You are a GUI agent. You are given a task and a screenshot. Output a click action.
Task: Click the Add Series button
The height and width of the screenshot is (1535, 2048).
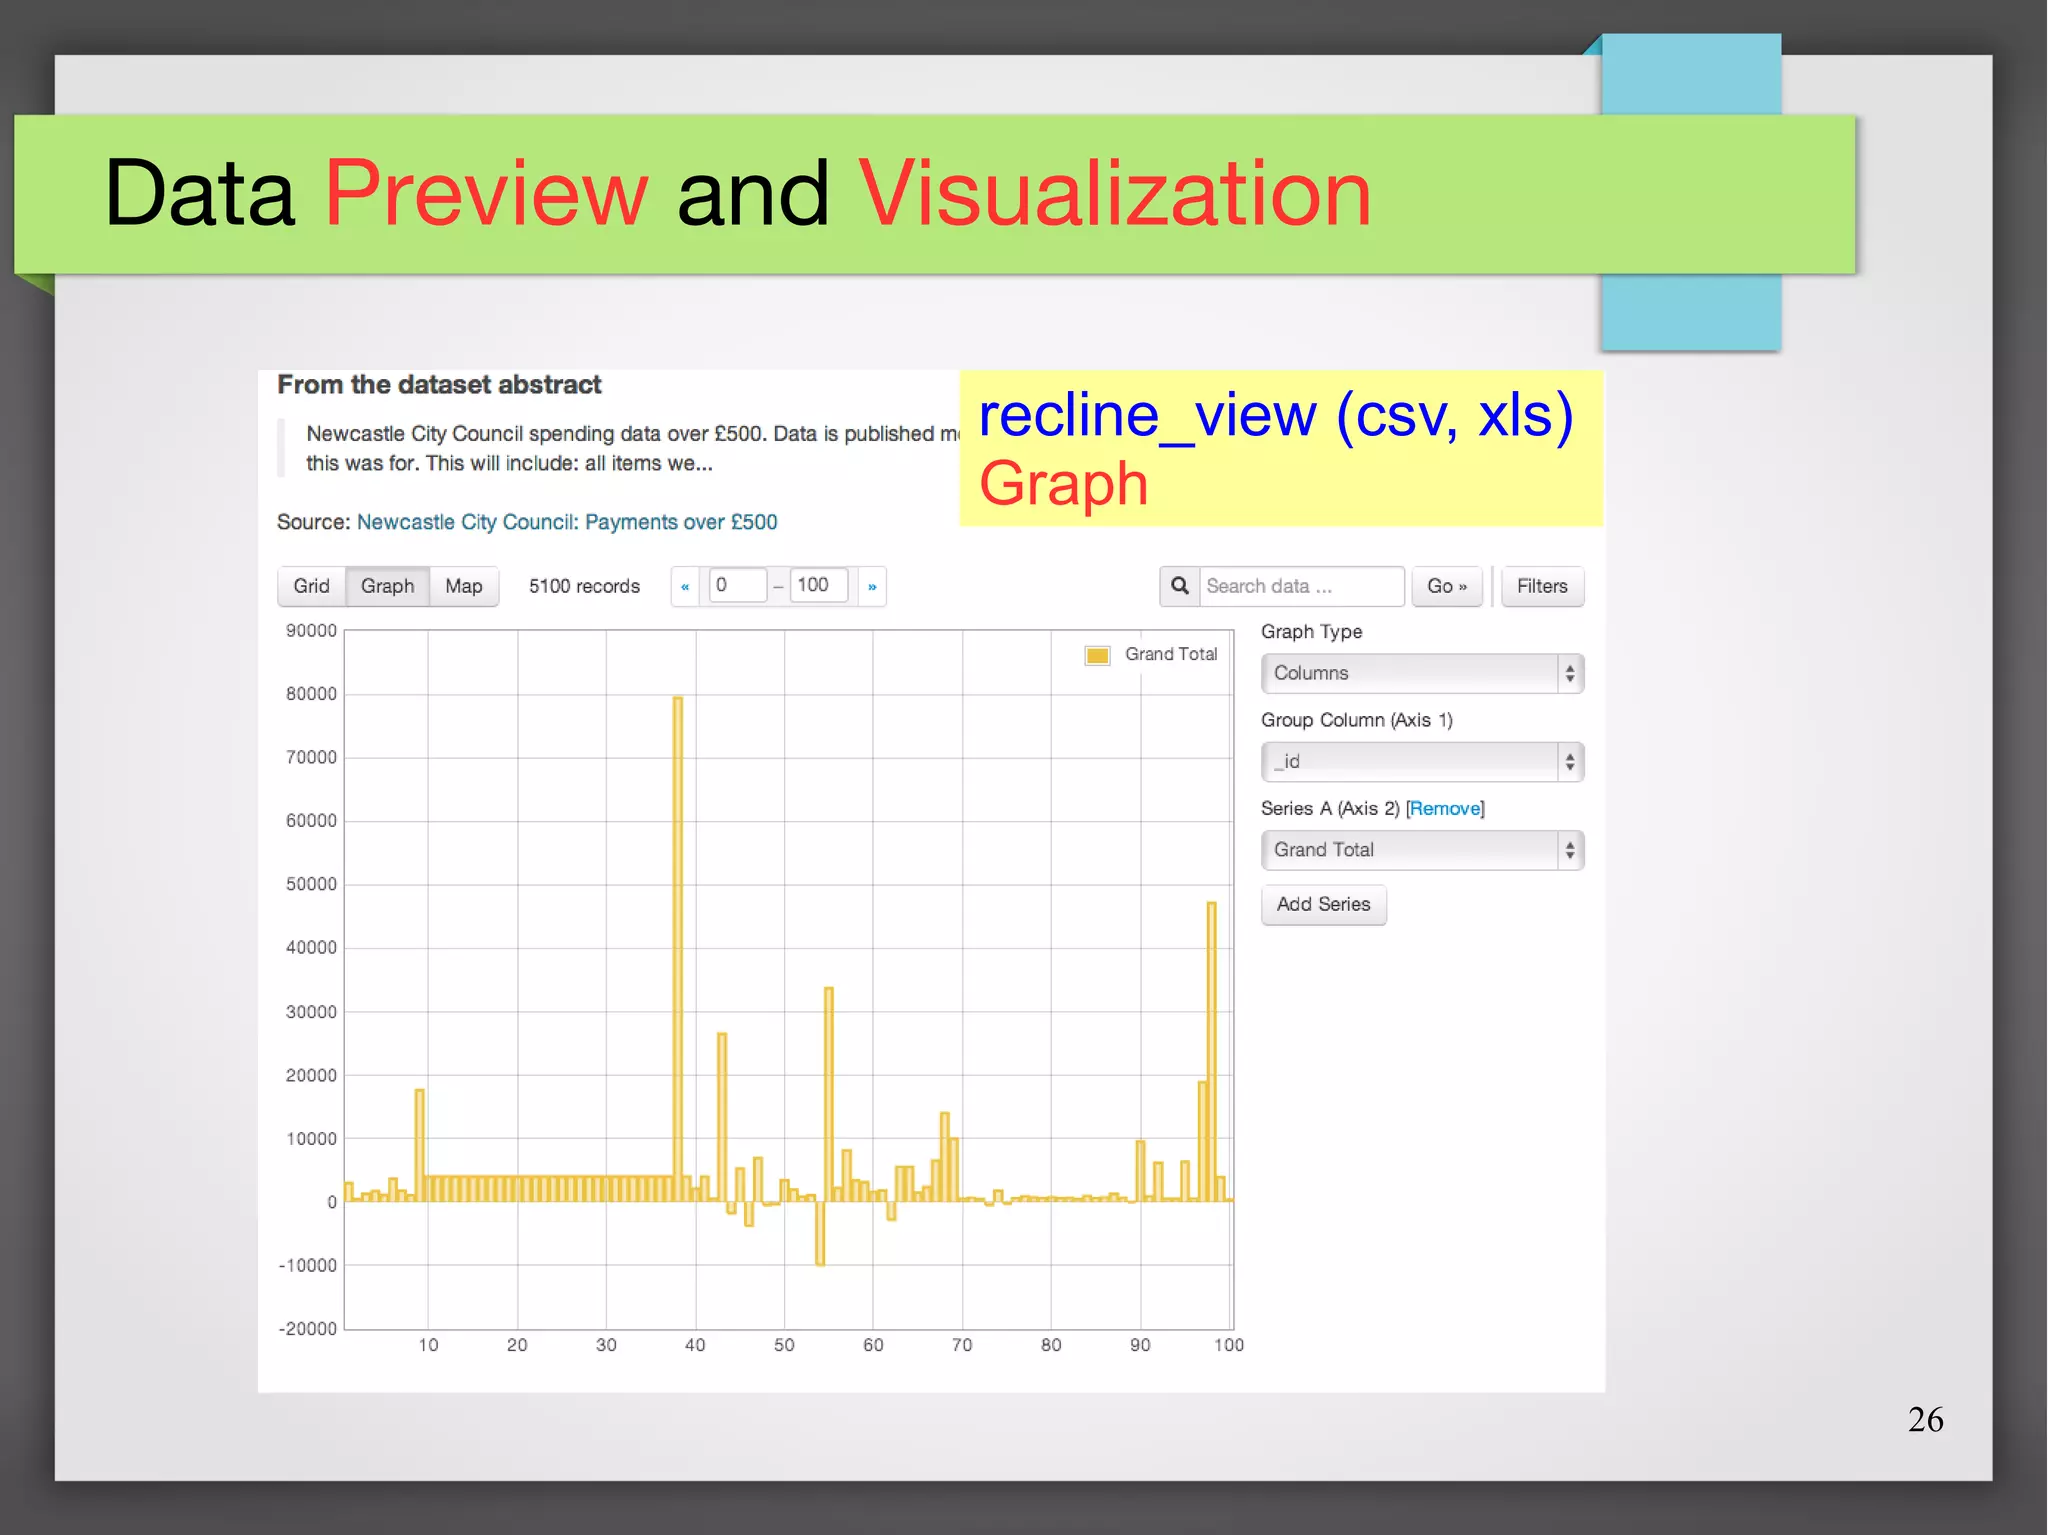(x=1323, y=904)
